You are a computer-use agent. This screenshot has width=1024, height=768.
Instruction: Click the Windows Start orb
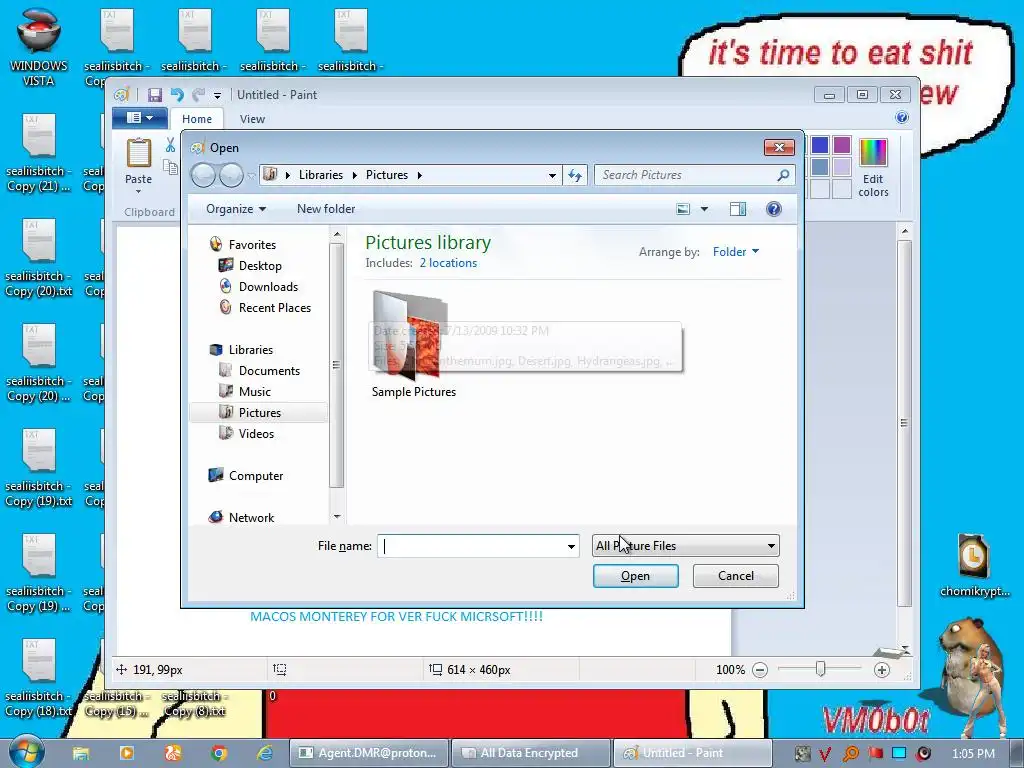(26, 752)
